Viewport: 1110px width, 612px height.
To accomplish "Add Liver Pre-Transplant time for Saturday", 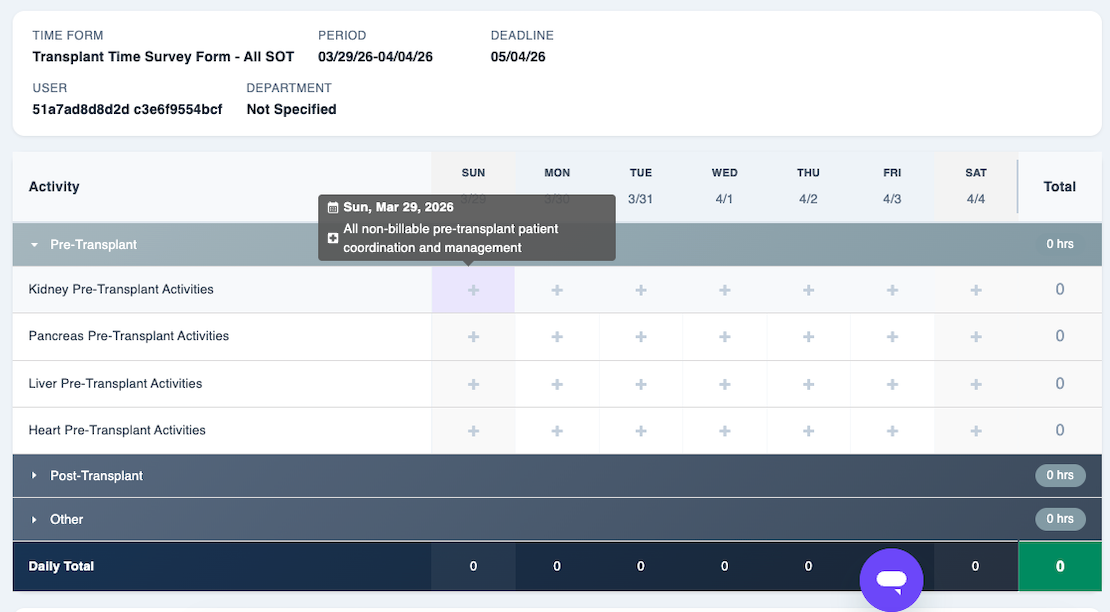I will click(x=975, y=384).
